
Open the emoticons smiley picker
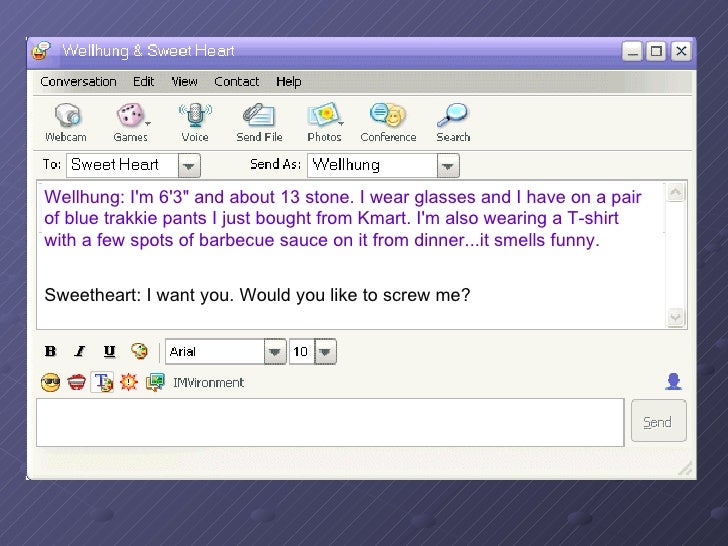pos(50,383)
